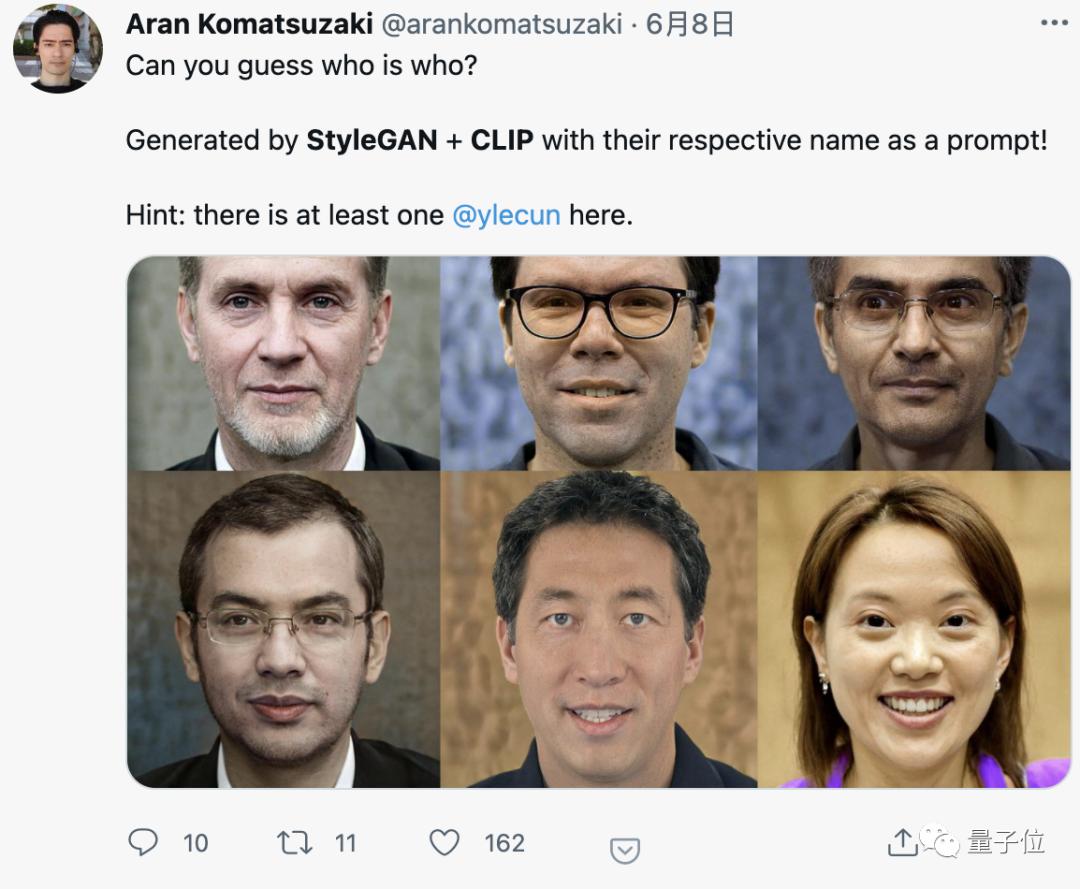1080x889 pixels.
Task: Open the bottom-right smiling woman image
Action: pos(914,629)
